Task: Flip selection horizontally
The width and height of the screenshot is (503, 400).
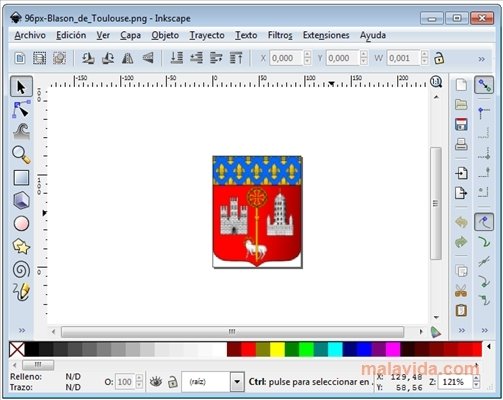Action: 127,58
